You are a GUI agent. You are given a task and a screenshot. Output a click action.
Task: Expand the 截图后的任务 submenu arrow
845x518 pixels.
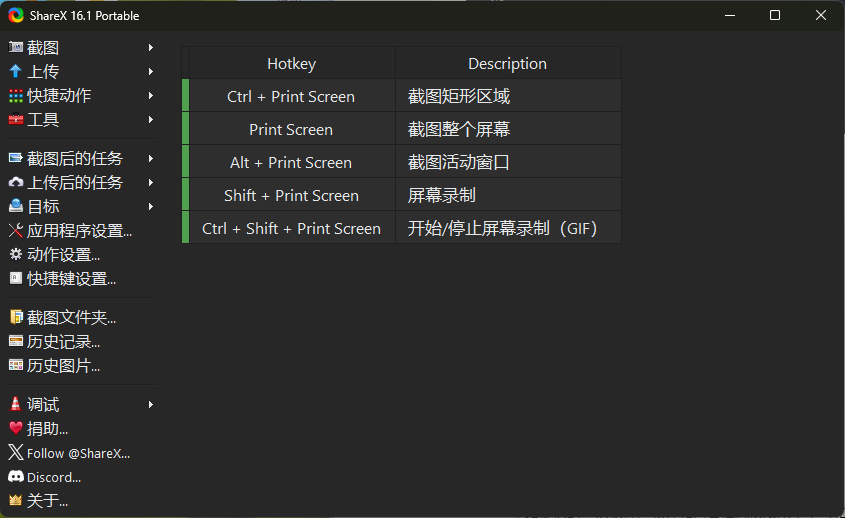click(151, 159)
